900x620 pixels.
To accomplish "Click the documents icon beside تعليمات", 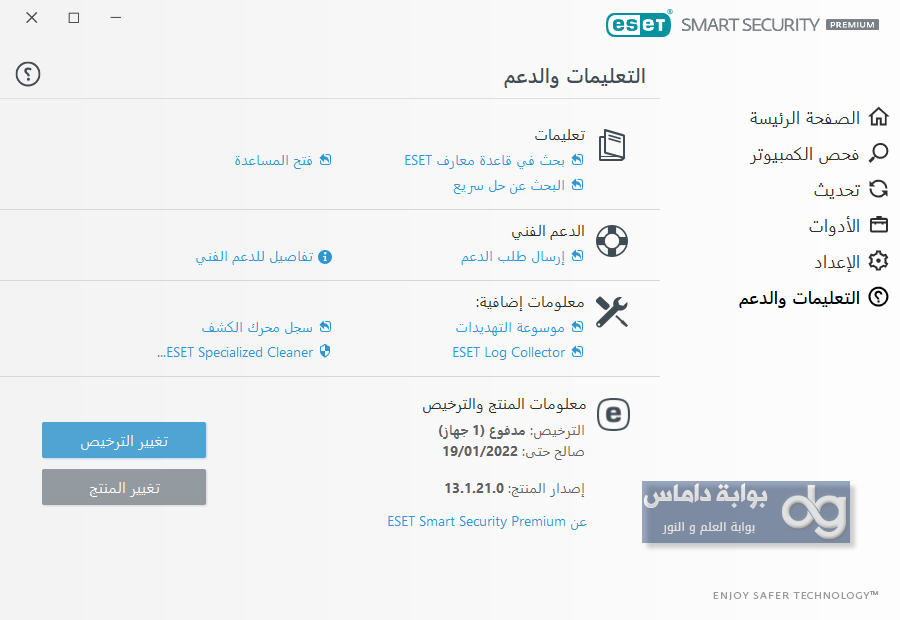I will pos(612,145).
